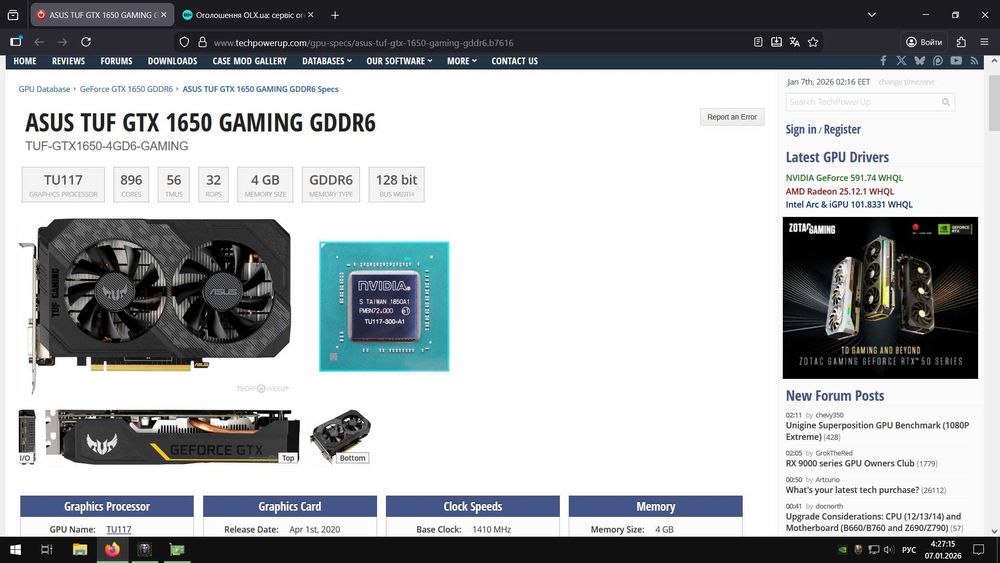Click the shield tracking protection icon
The width and height of the screenshot is (1000, 563).
[184, 42]
